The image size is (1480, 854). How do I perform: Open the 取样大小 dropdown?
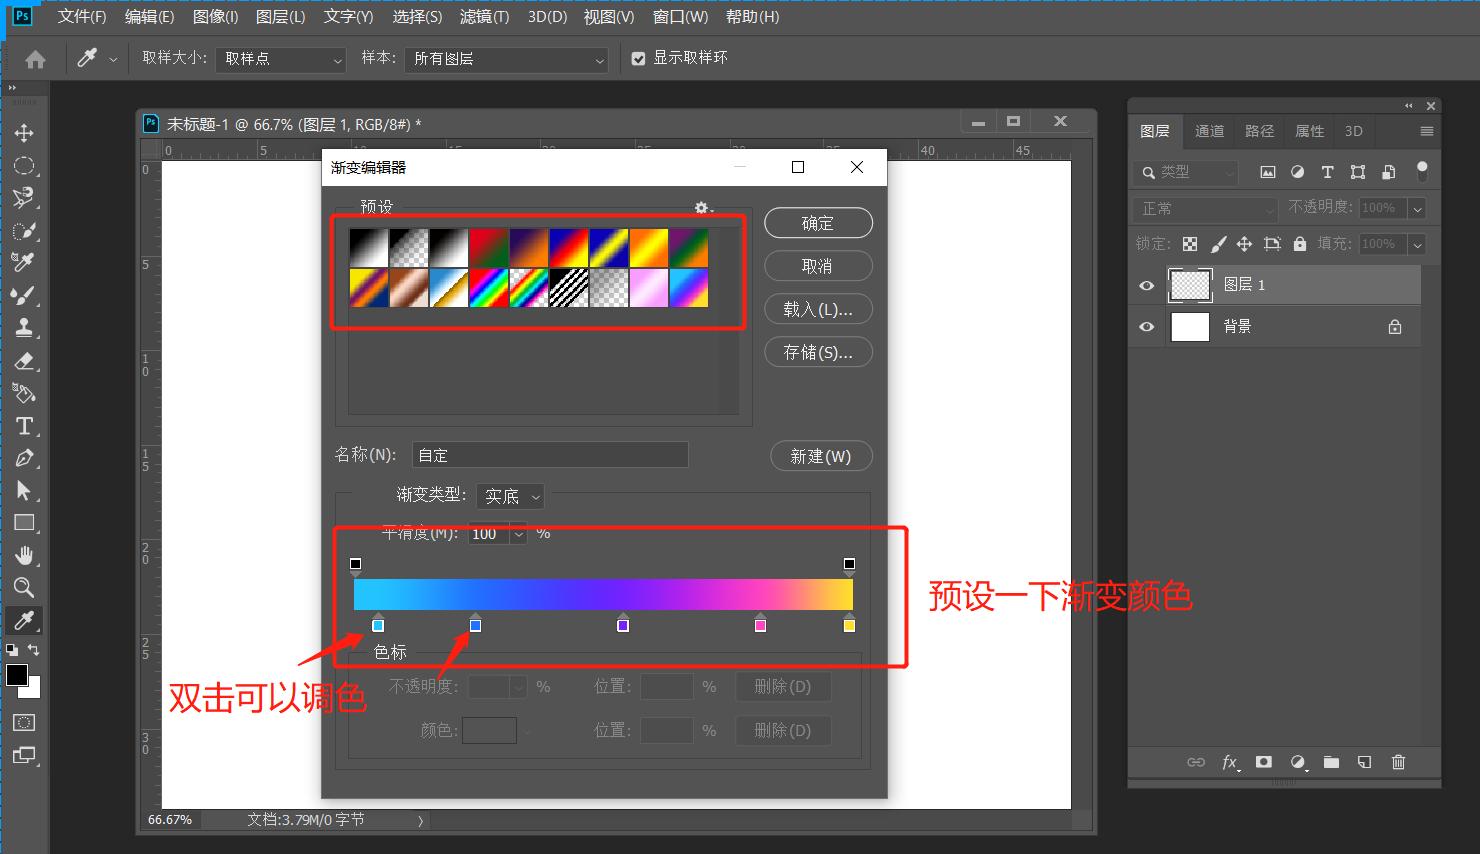(x=281, y=59)
